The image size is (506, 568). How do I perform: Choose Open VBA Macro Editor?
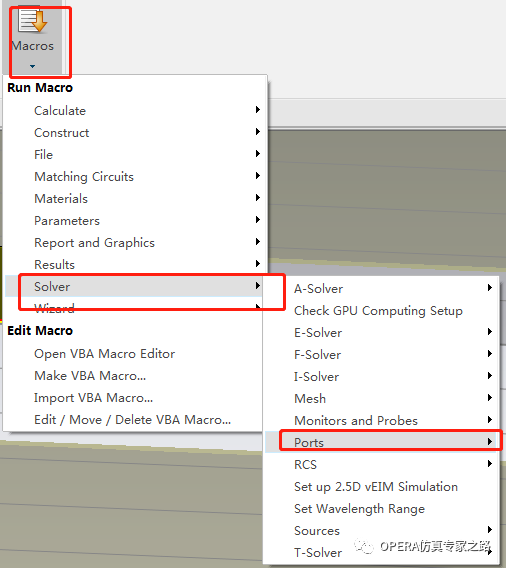click(104, 354)
